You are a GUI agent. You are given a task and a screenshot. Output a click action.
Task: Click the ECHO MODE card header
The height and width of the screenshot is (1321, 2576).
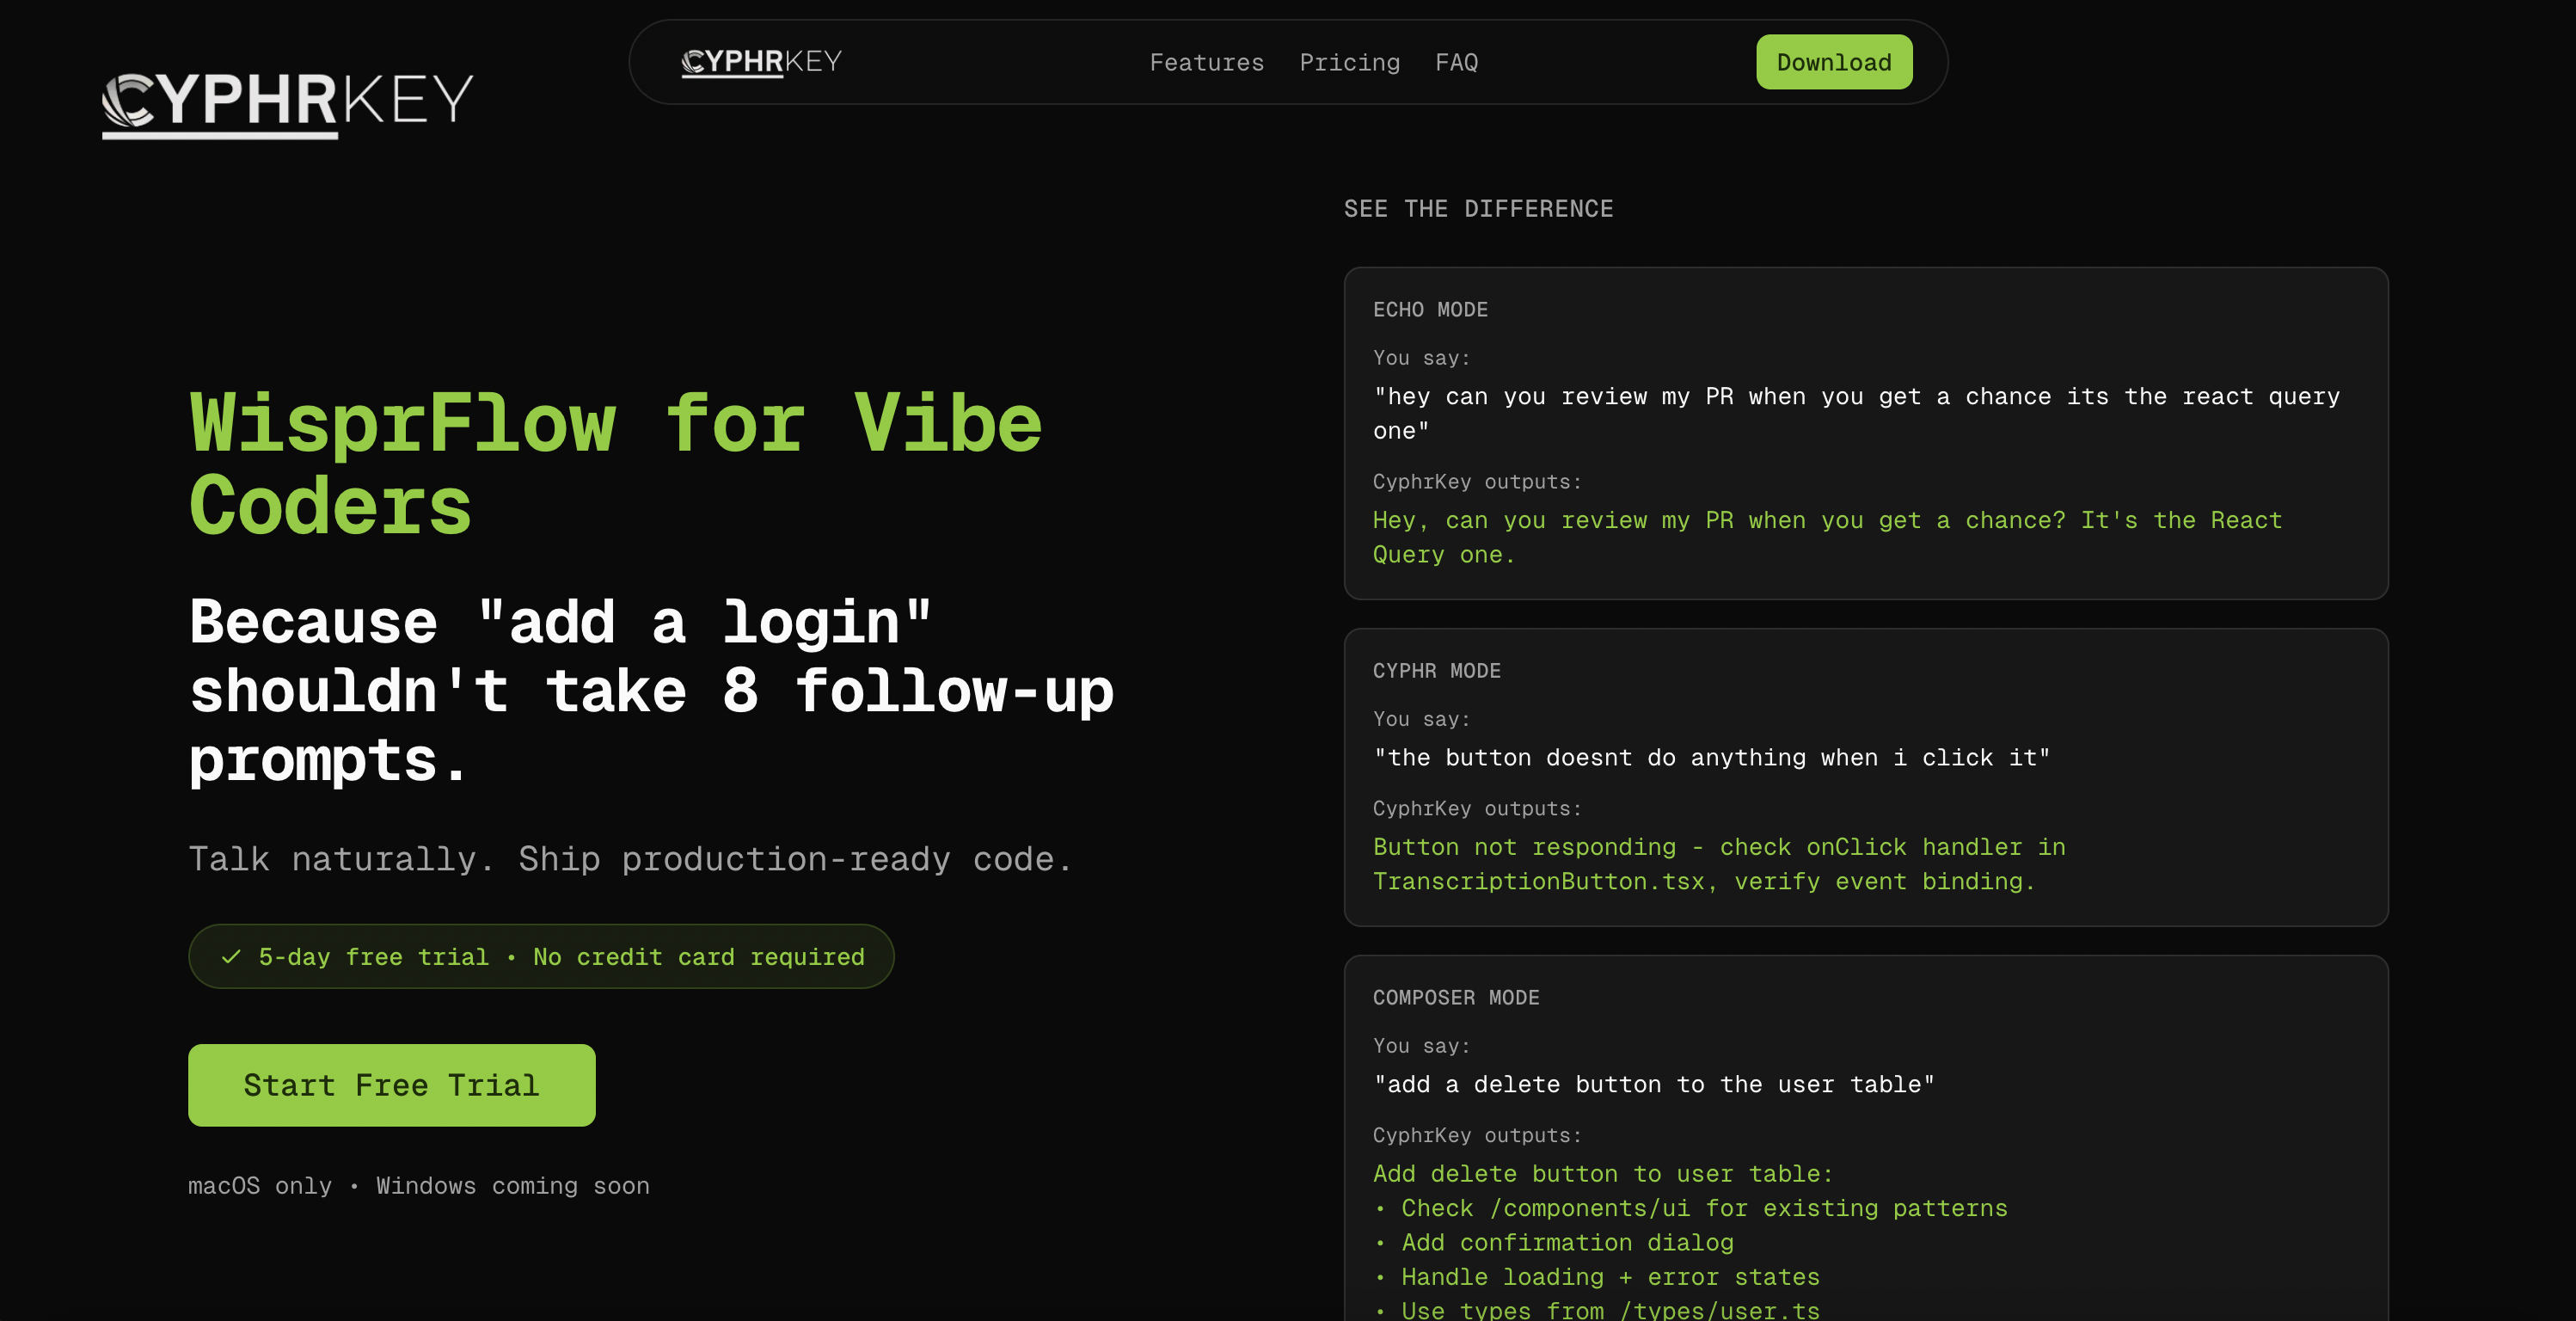(x=1430, y=310)
